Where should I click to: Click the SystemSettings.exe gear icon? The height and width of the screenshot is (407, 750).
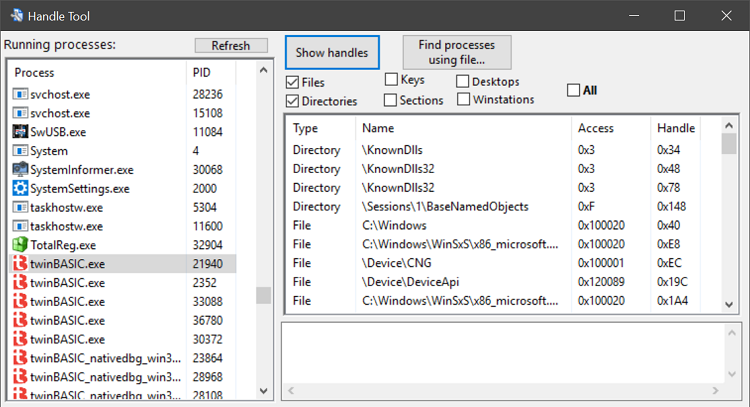pos(20,188)
